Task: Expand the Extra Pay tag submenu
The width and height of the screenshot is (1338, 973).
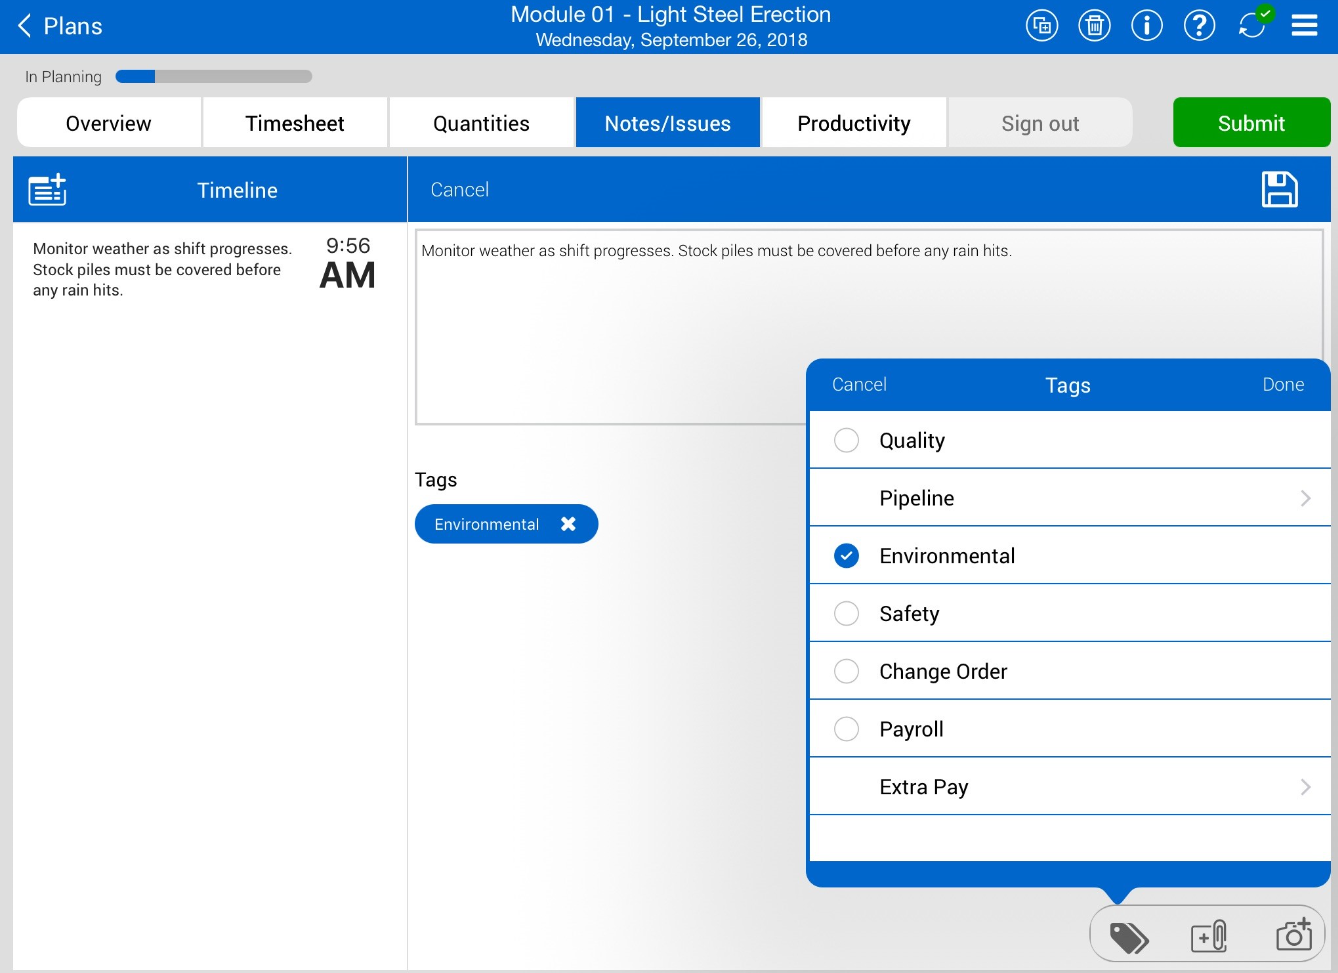Action: tap(1304, 787)
